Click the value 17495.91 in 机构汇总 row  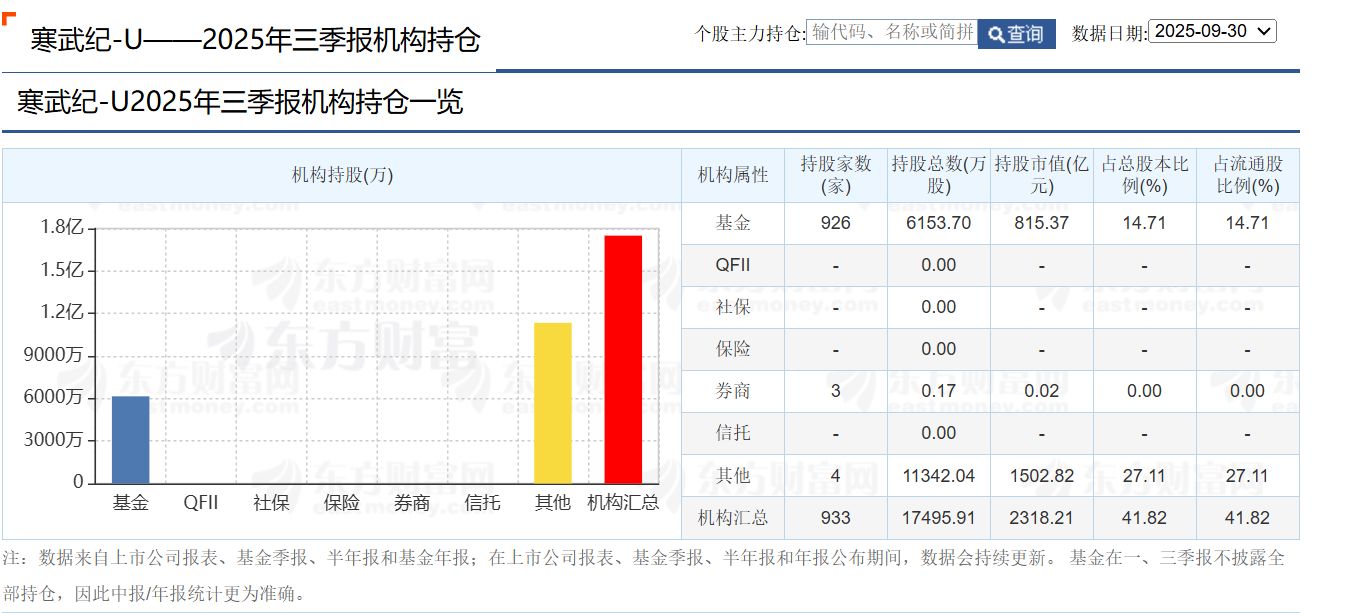click(x=939, y=517)
